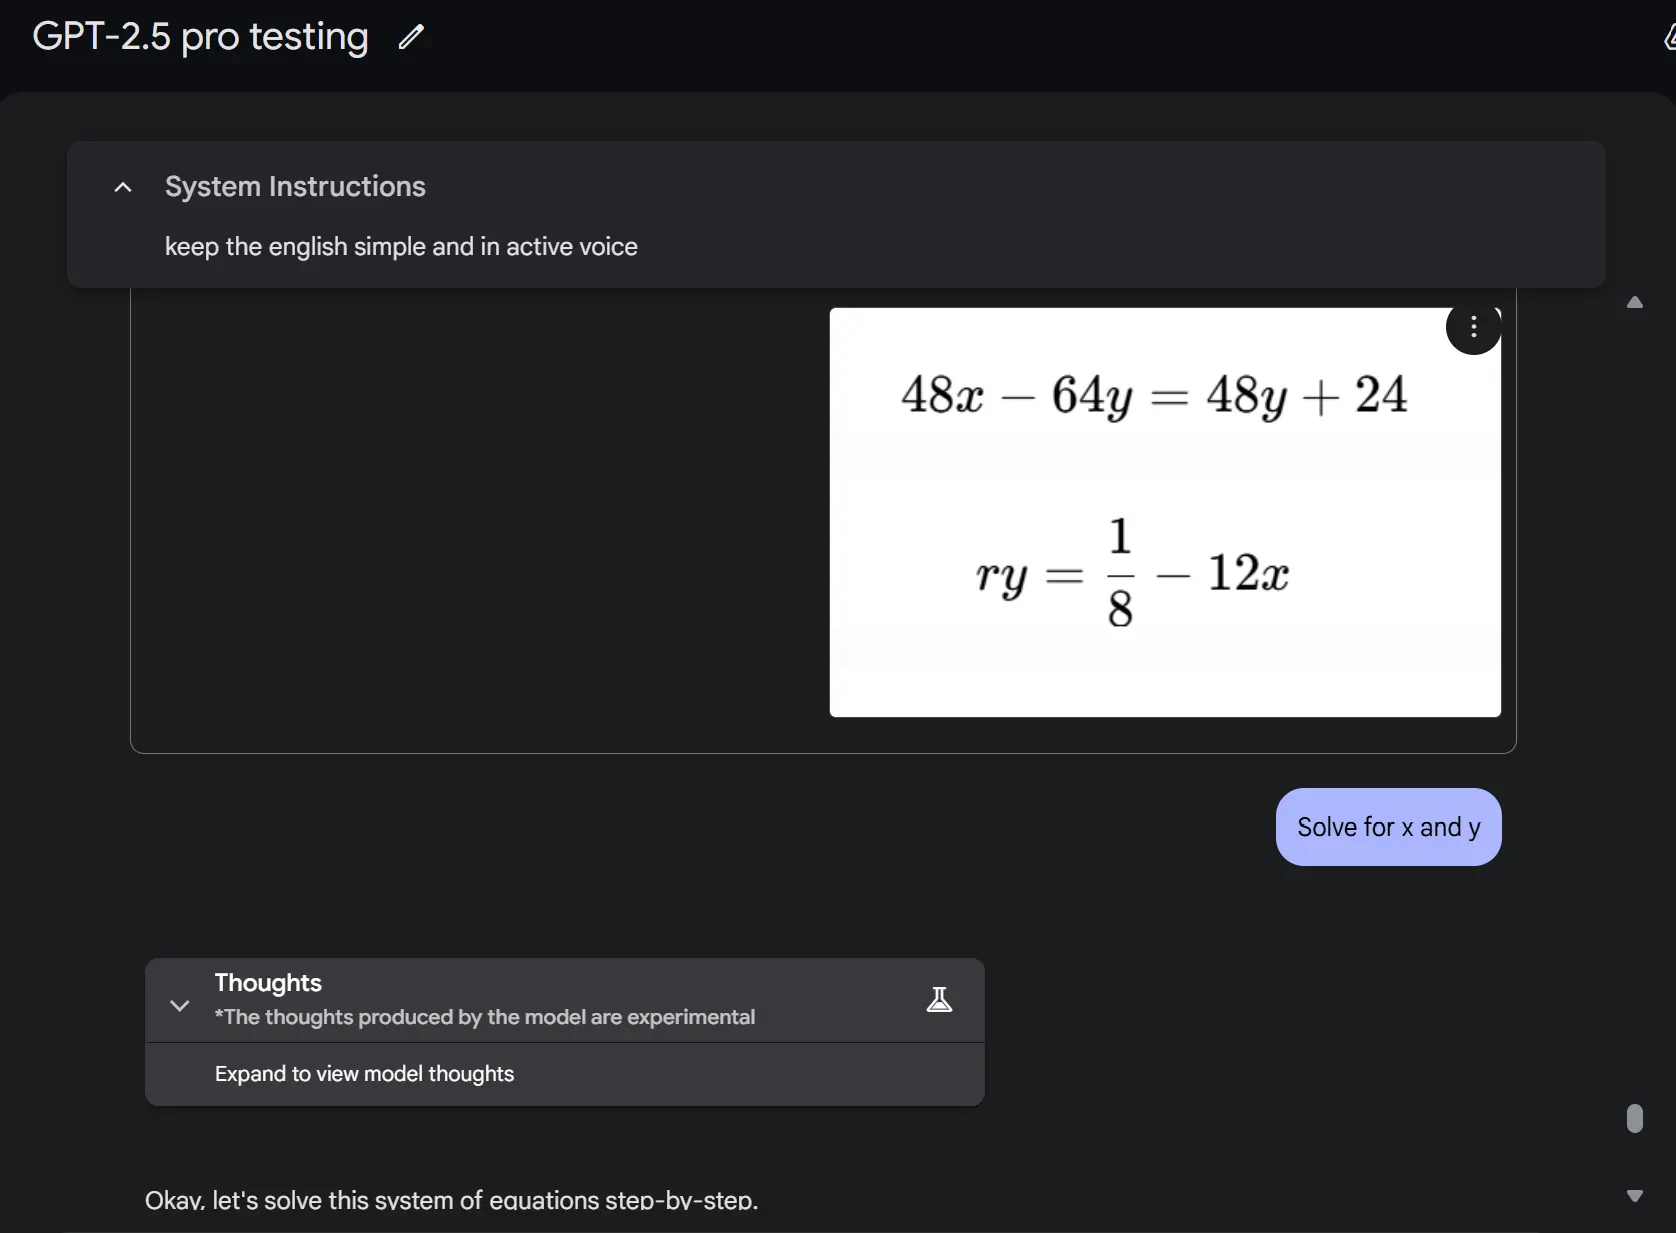
Task: Collapse the System Instructions panel
Action: pos(123,187)
